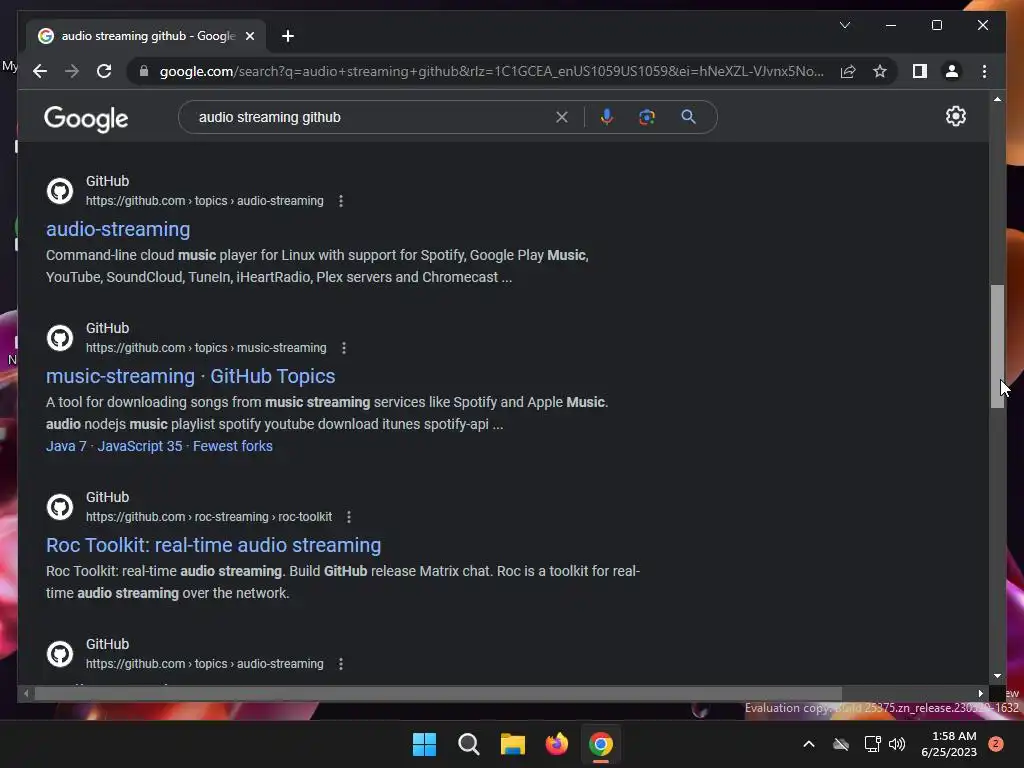Focus the Google search input field
Image resolution: width=1024 pixels, height=768 pixels.
click(x=372, y=118)
